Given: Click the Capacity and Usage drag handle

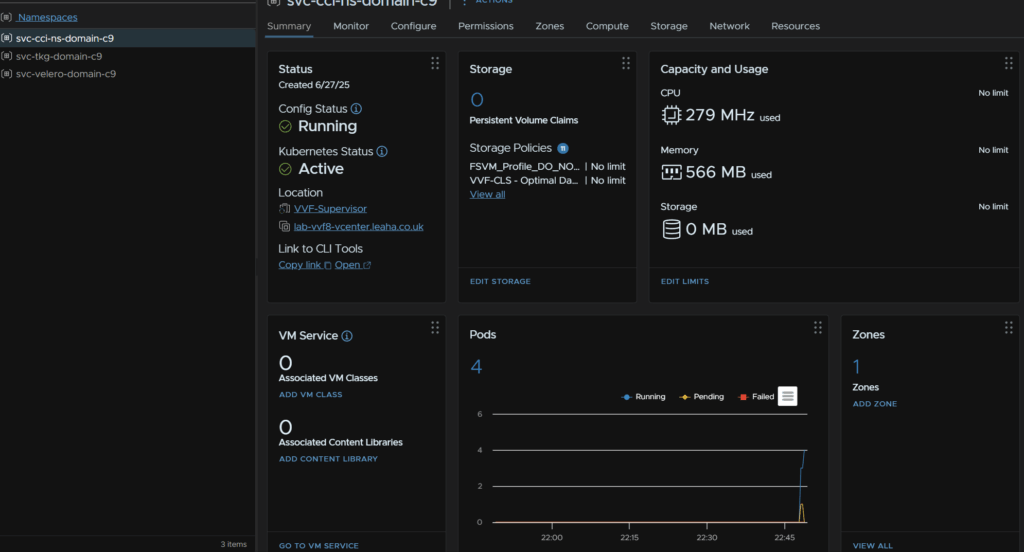Looking at the screenshot, I should coord(1008,63).
